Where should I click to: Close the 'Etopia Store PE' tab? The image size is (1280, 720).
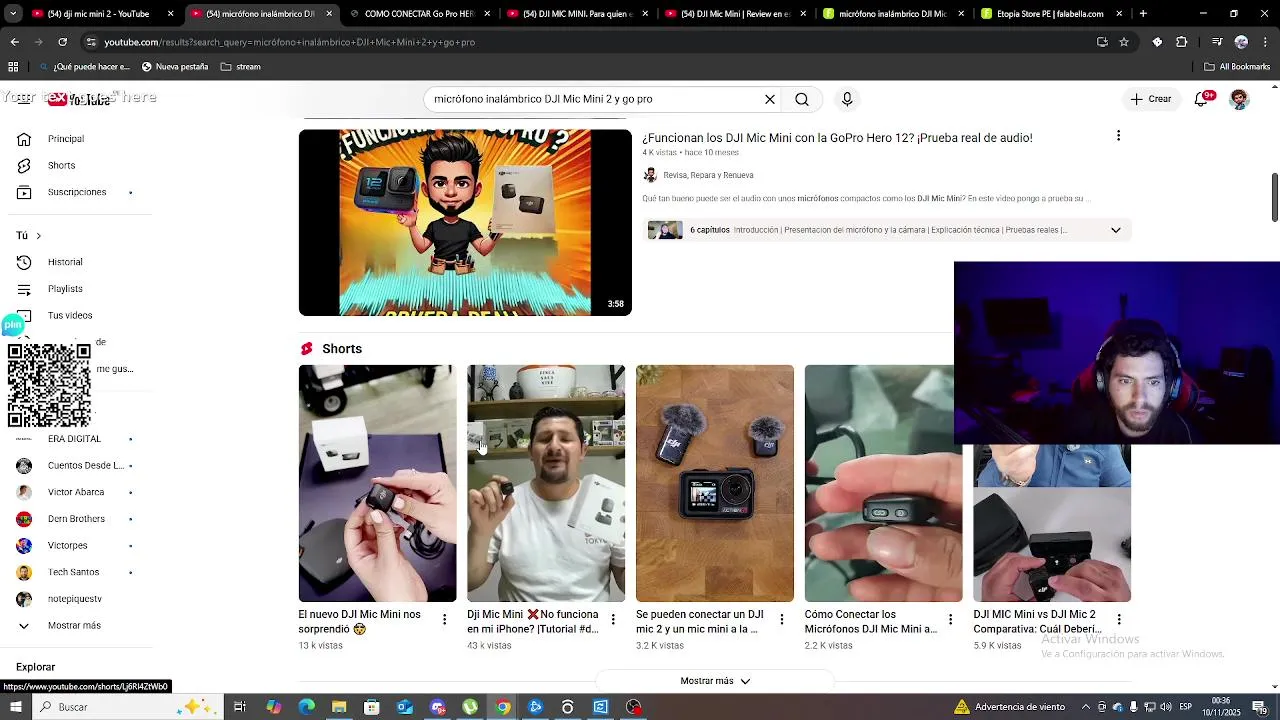tap(1119, 14)
